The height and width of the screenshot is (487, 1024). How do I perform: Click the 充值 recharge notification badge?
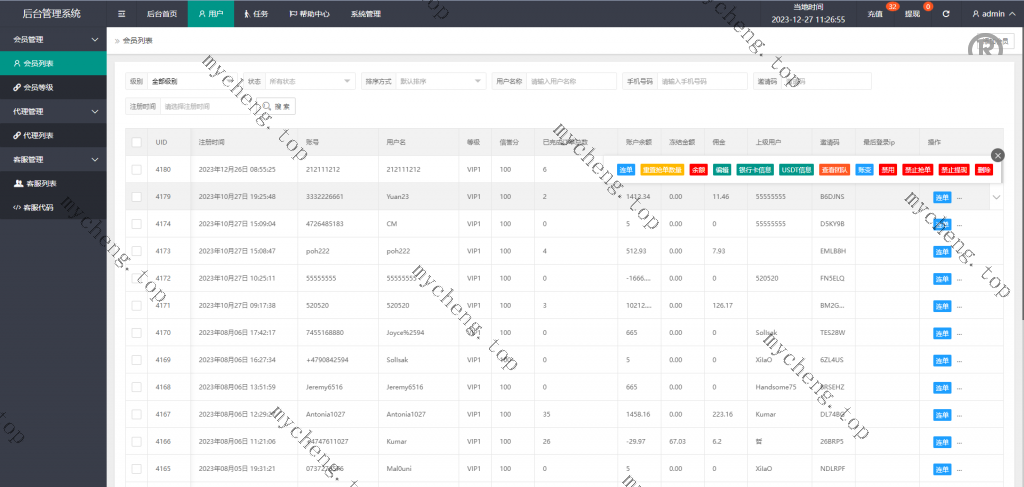click(878, 14)
